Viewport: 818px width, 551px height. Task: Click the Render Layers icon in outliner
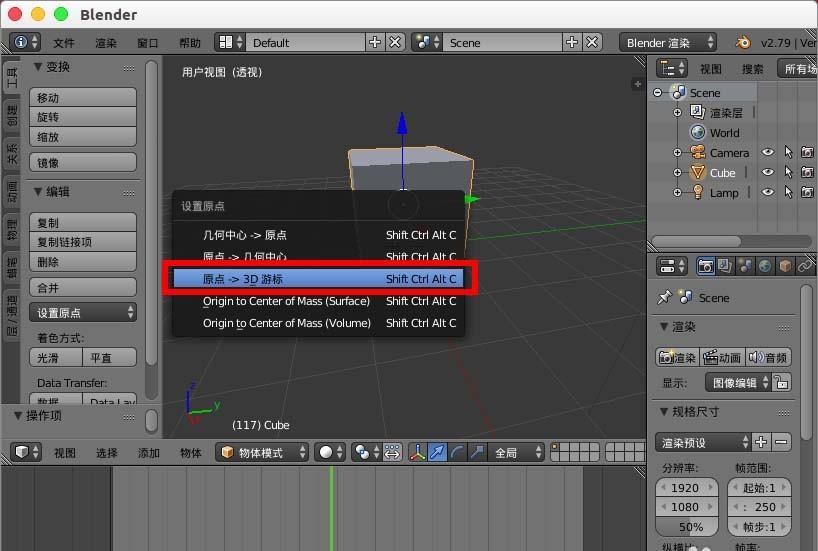click(697, 112)
